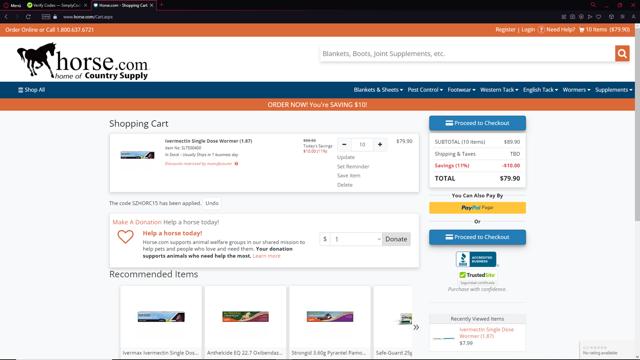Decrease quantity with the minus button
Screen dimensions: 640x360
point(344,144)
